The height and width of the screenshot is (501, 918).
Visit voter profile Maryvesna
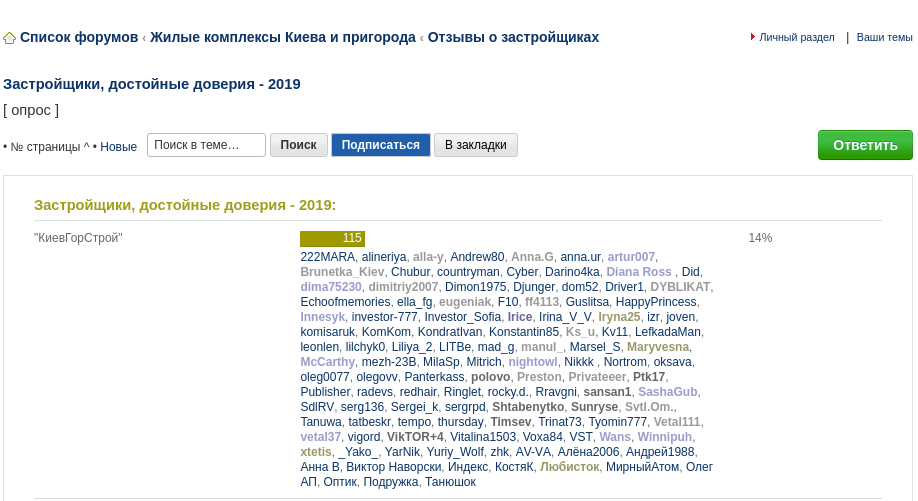tap(657, 347)
